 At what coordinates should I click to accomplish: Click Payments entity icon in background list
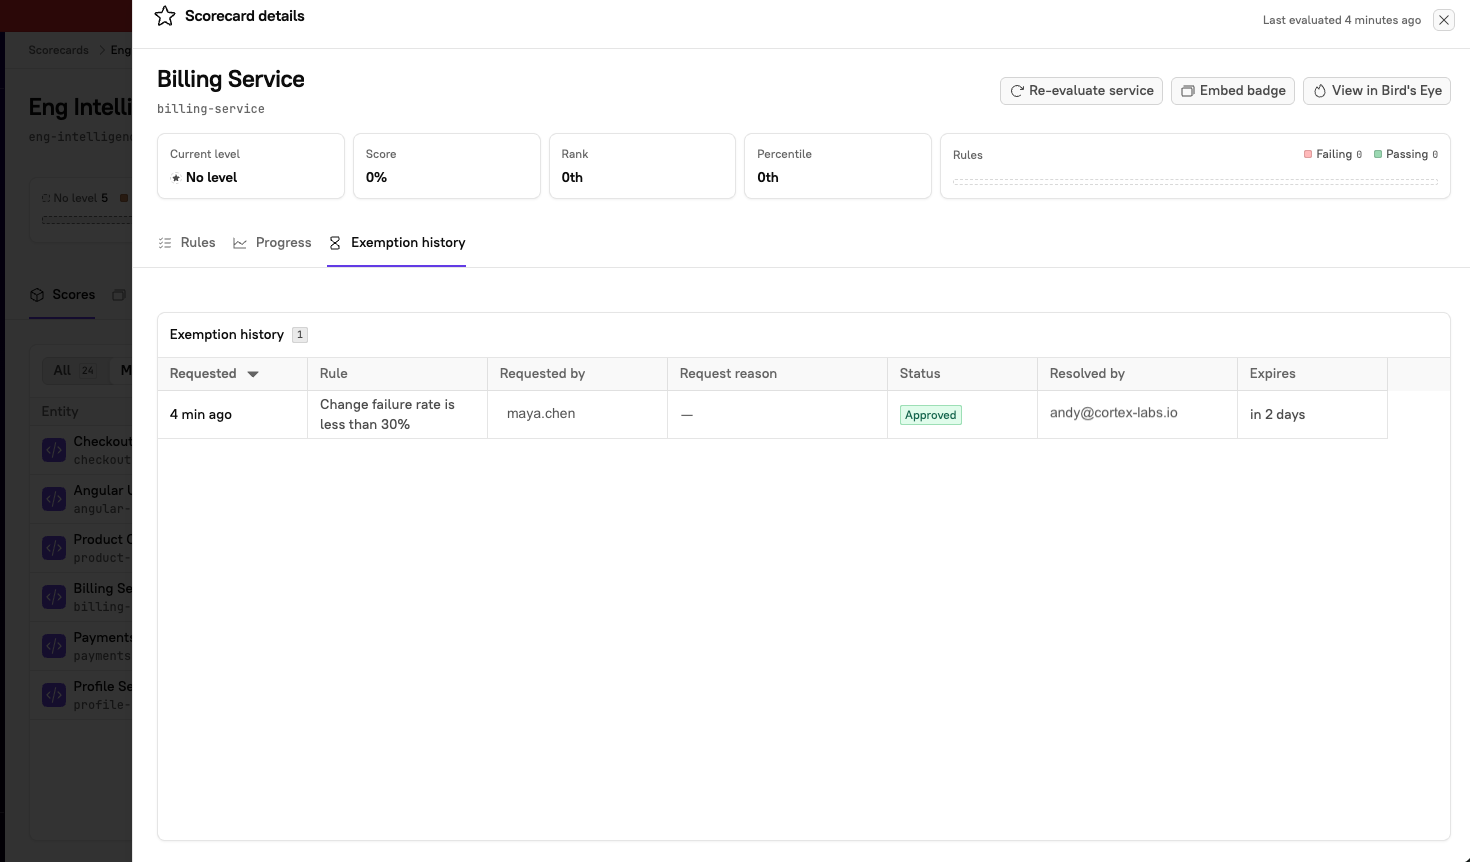click(54, 646)
